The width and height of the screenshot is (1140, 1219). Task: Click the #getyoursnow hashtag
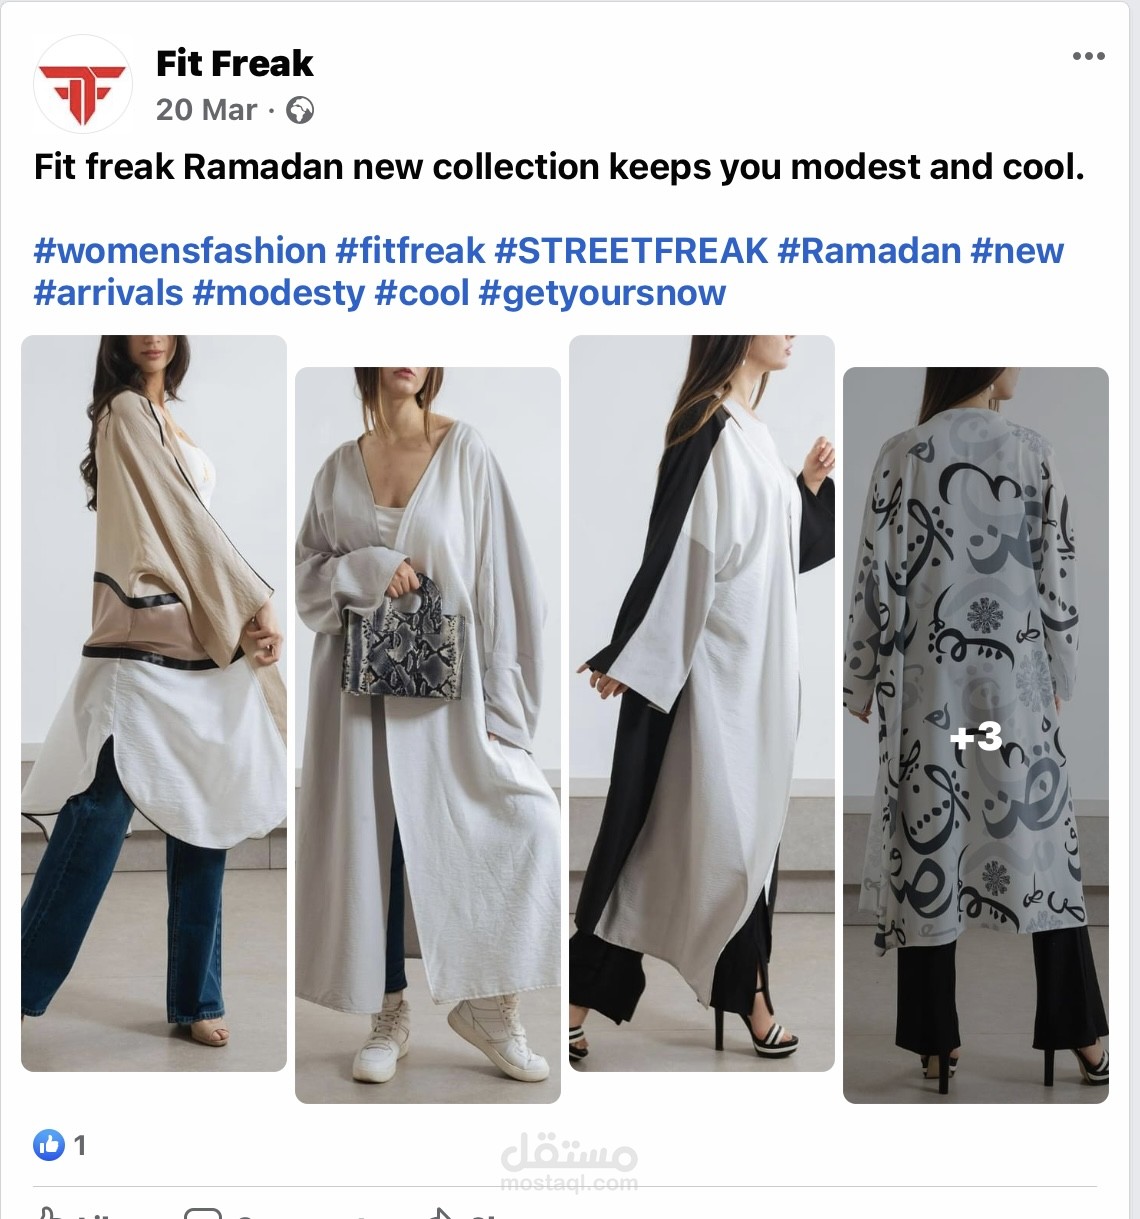[x=603, y=293]
